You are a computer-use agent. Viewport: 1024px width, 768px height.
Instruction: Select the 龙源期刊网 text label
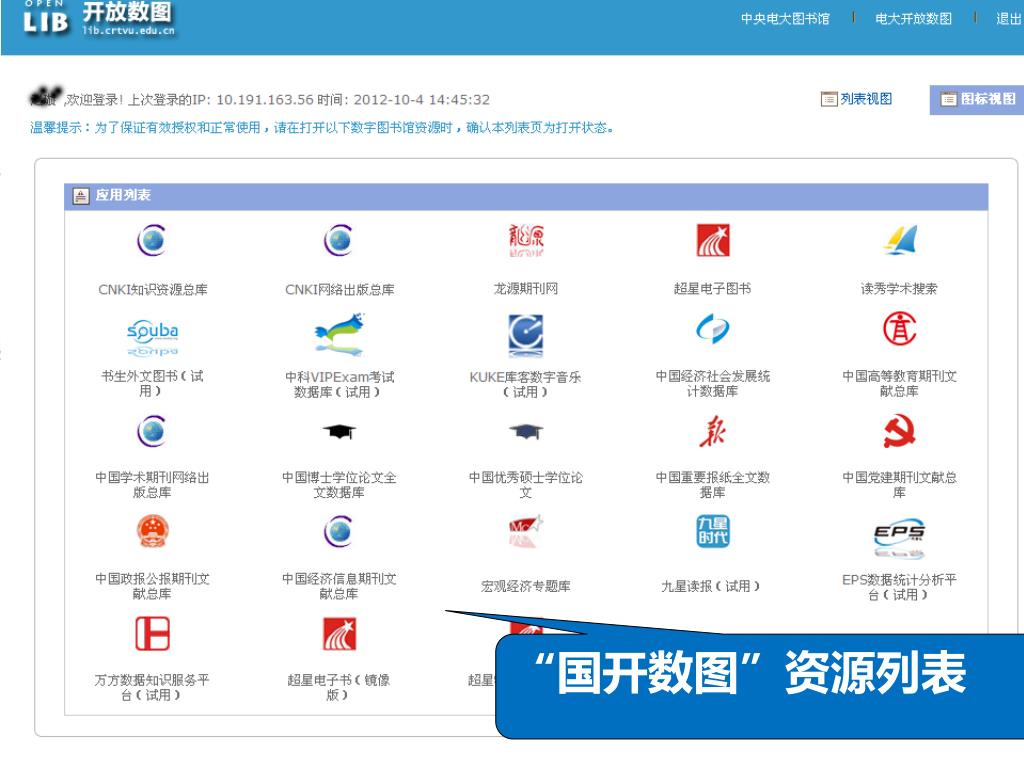tap(526, 289)
